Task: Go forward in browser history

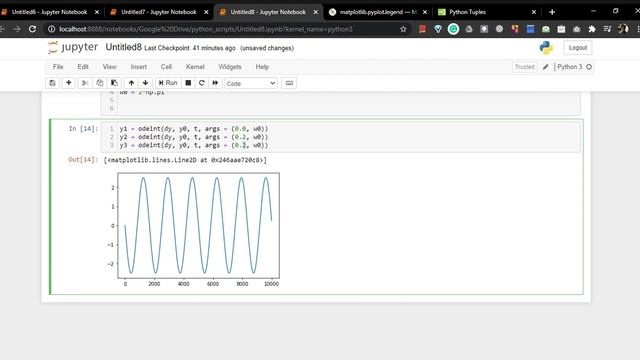Action: pos(17,29)
